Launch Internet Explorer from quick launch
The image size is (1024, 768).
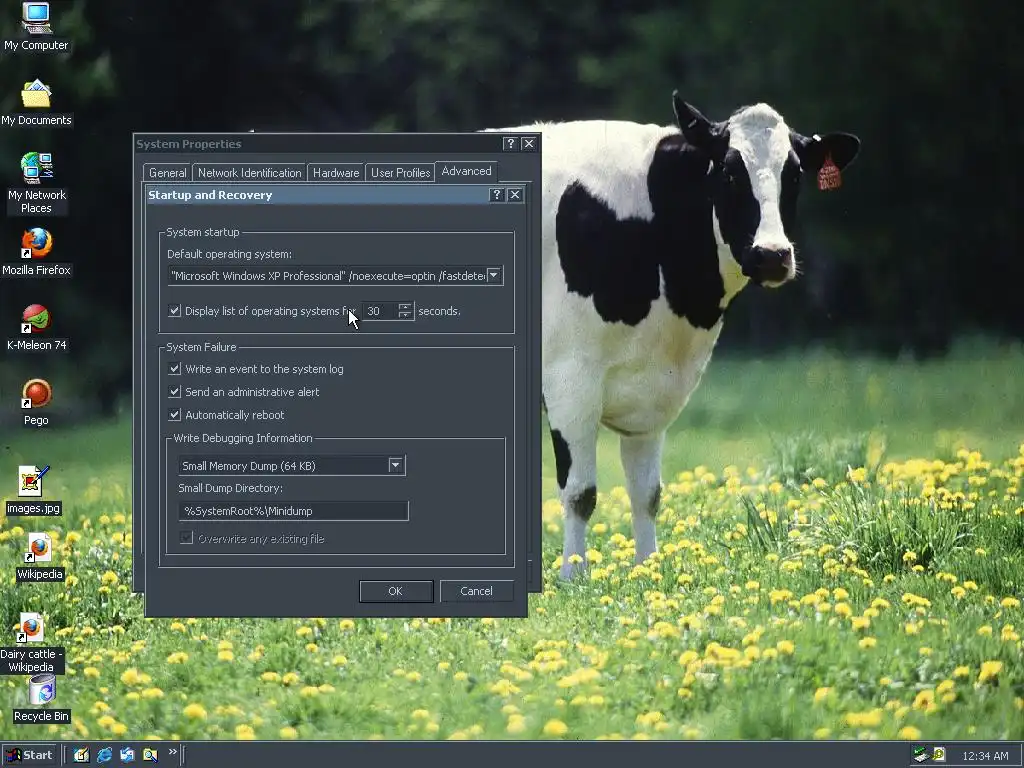pyautogui.click(x=104, y=755)
